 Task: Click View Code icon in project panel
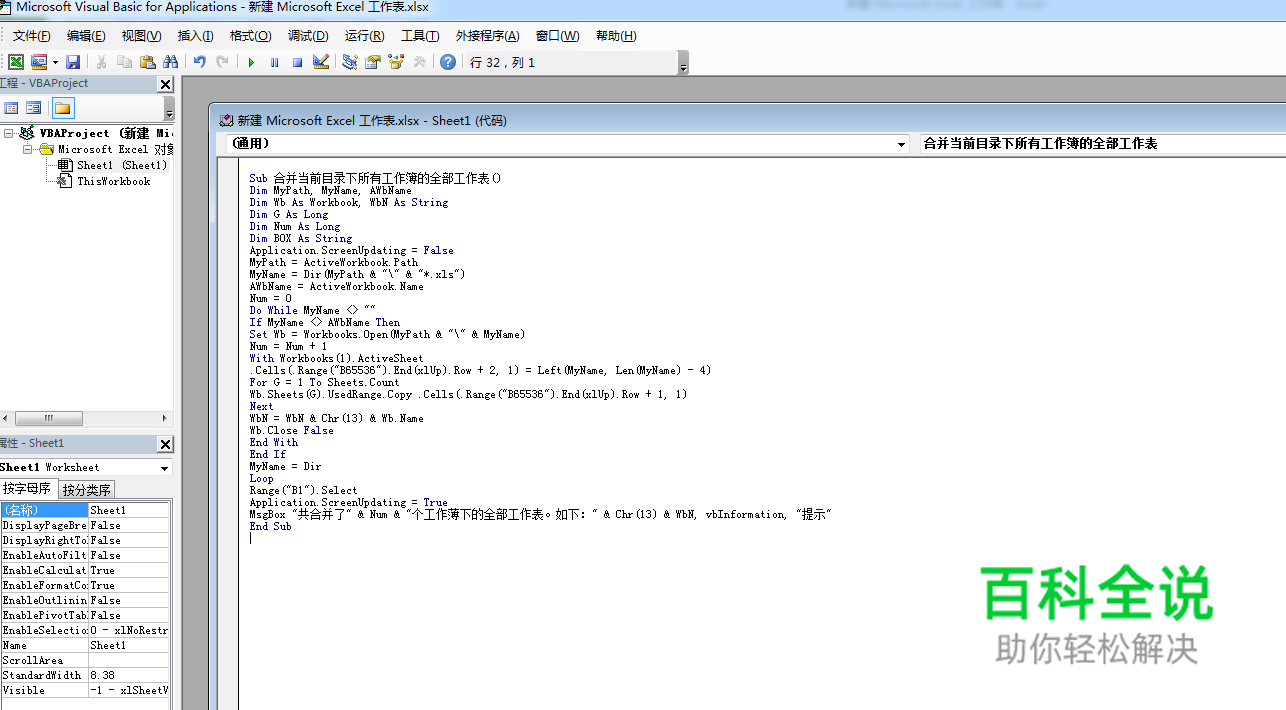[x=12, y=108]
